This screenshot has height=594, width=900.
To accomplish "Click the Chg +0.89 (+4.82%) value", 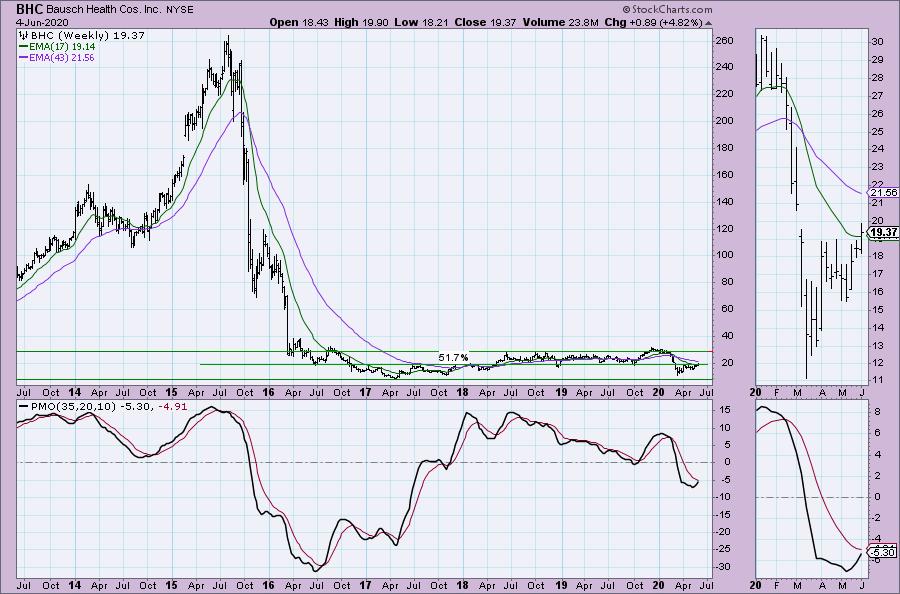I will [654, 22].
